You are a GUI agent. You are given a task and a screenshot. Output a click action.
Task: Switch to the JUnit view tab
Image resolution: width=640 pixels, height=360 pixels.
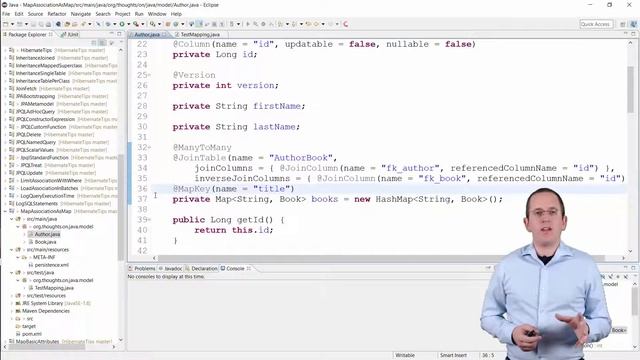pos(70,35)
